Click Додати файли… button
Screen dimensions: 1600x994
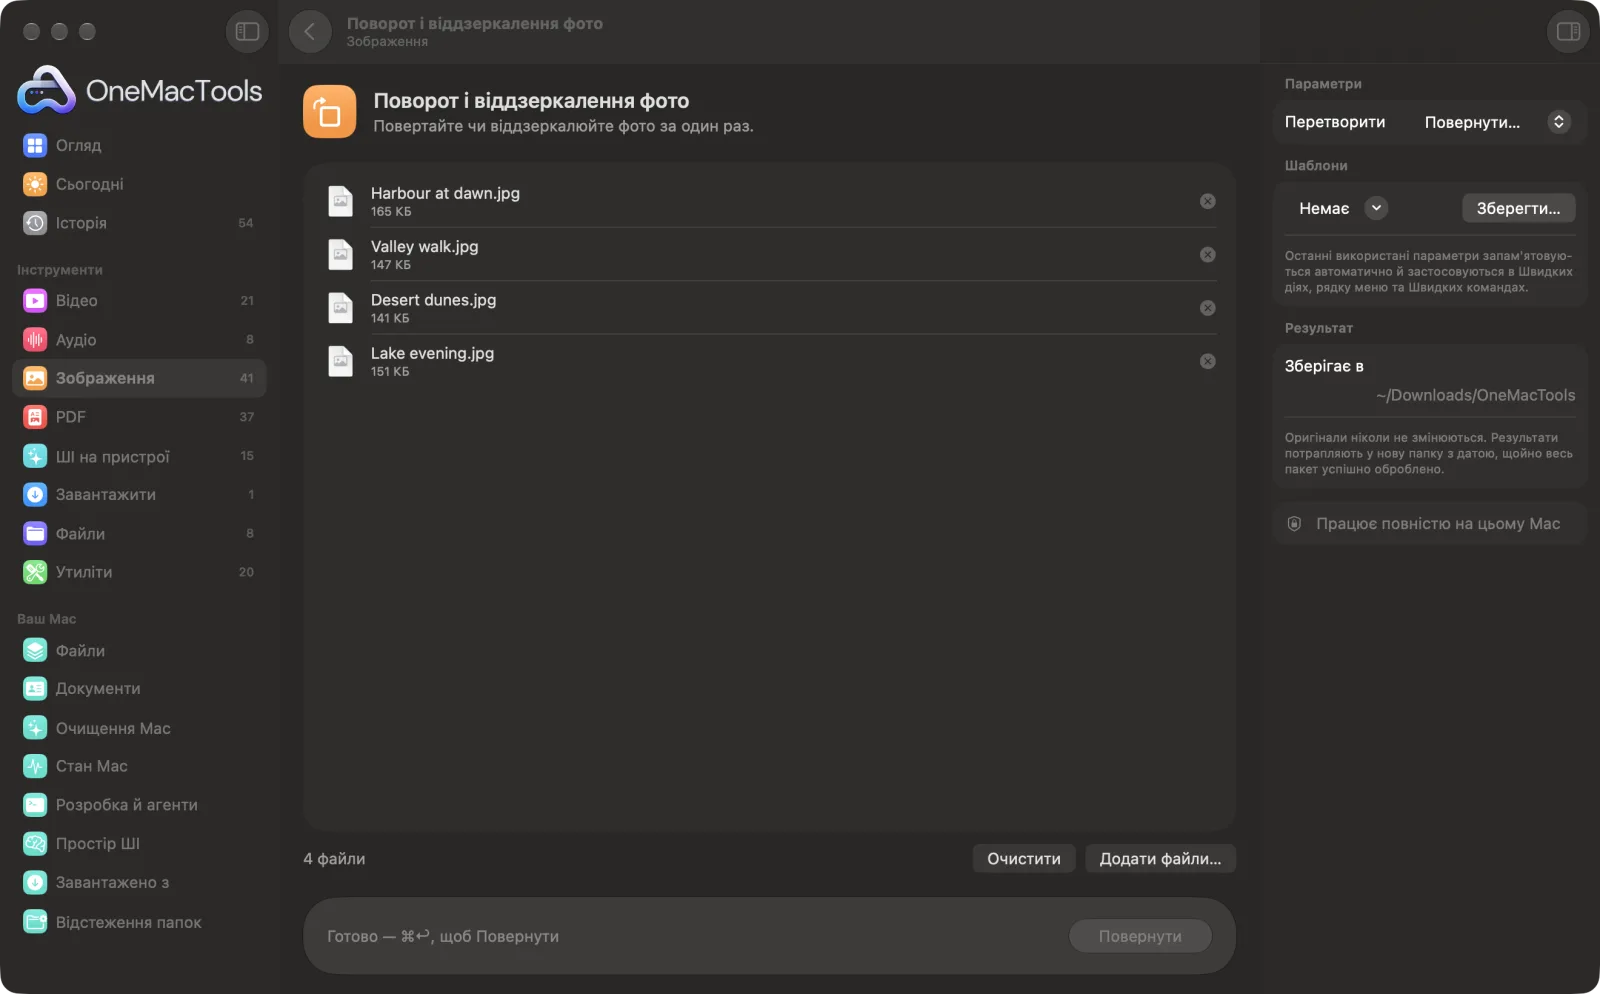click(1160, 859)
